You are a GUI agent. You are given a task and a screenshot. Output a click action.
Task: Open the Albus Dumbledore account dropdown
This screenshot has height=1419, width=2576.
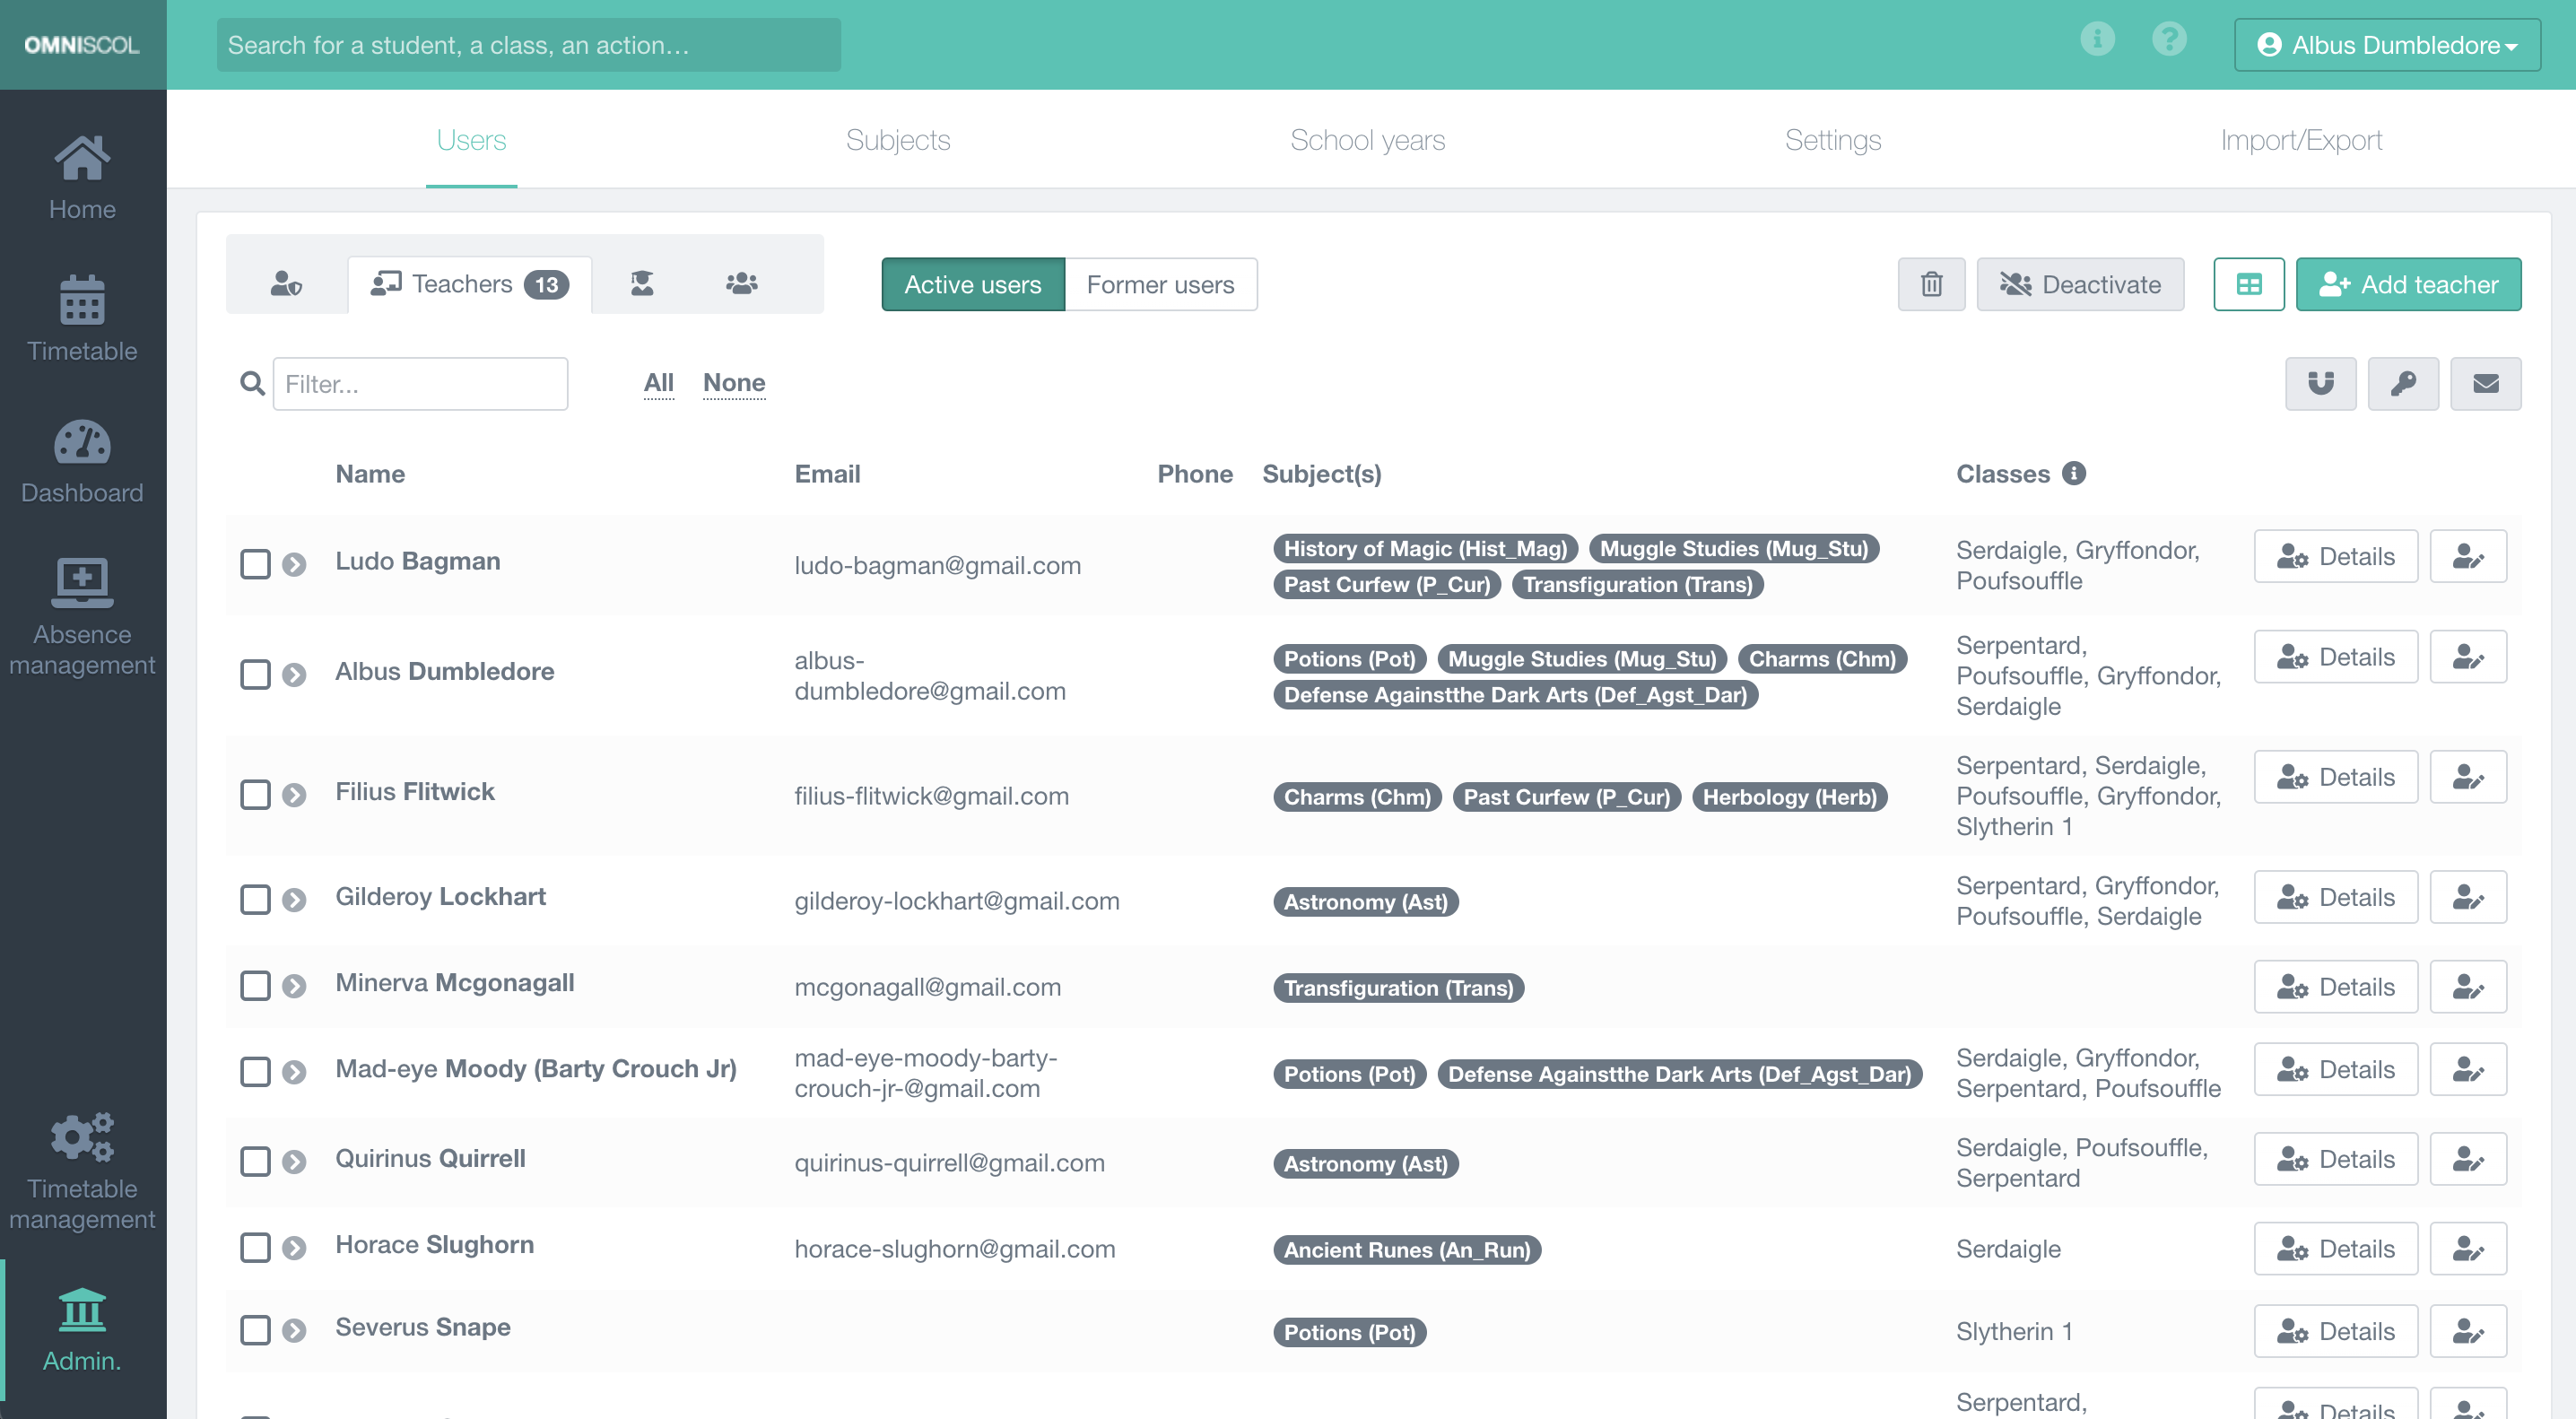pyautogui.click(x=2386, y=44)
